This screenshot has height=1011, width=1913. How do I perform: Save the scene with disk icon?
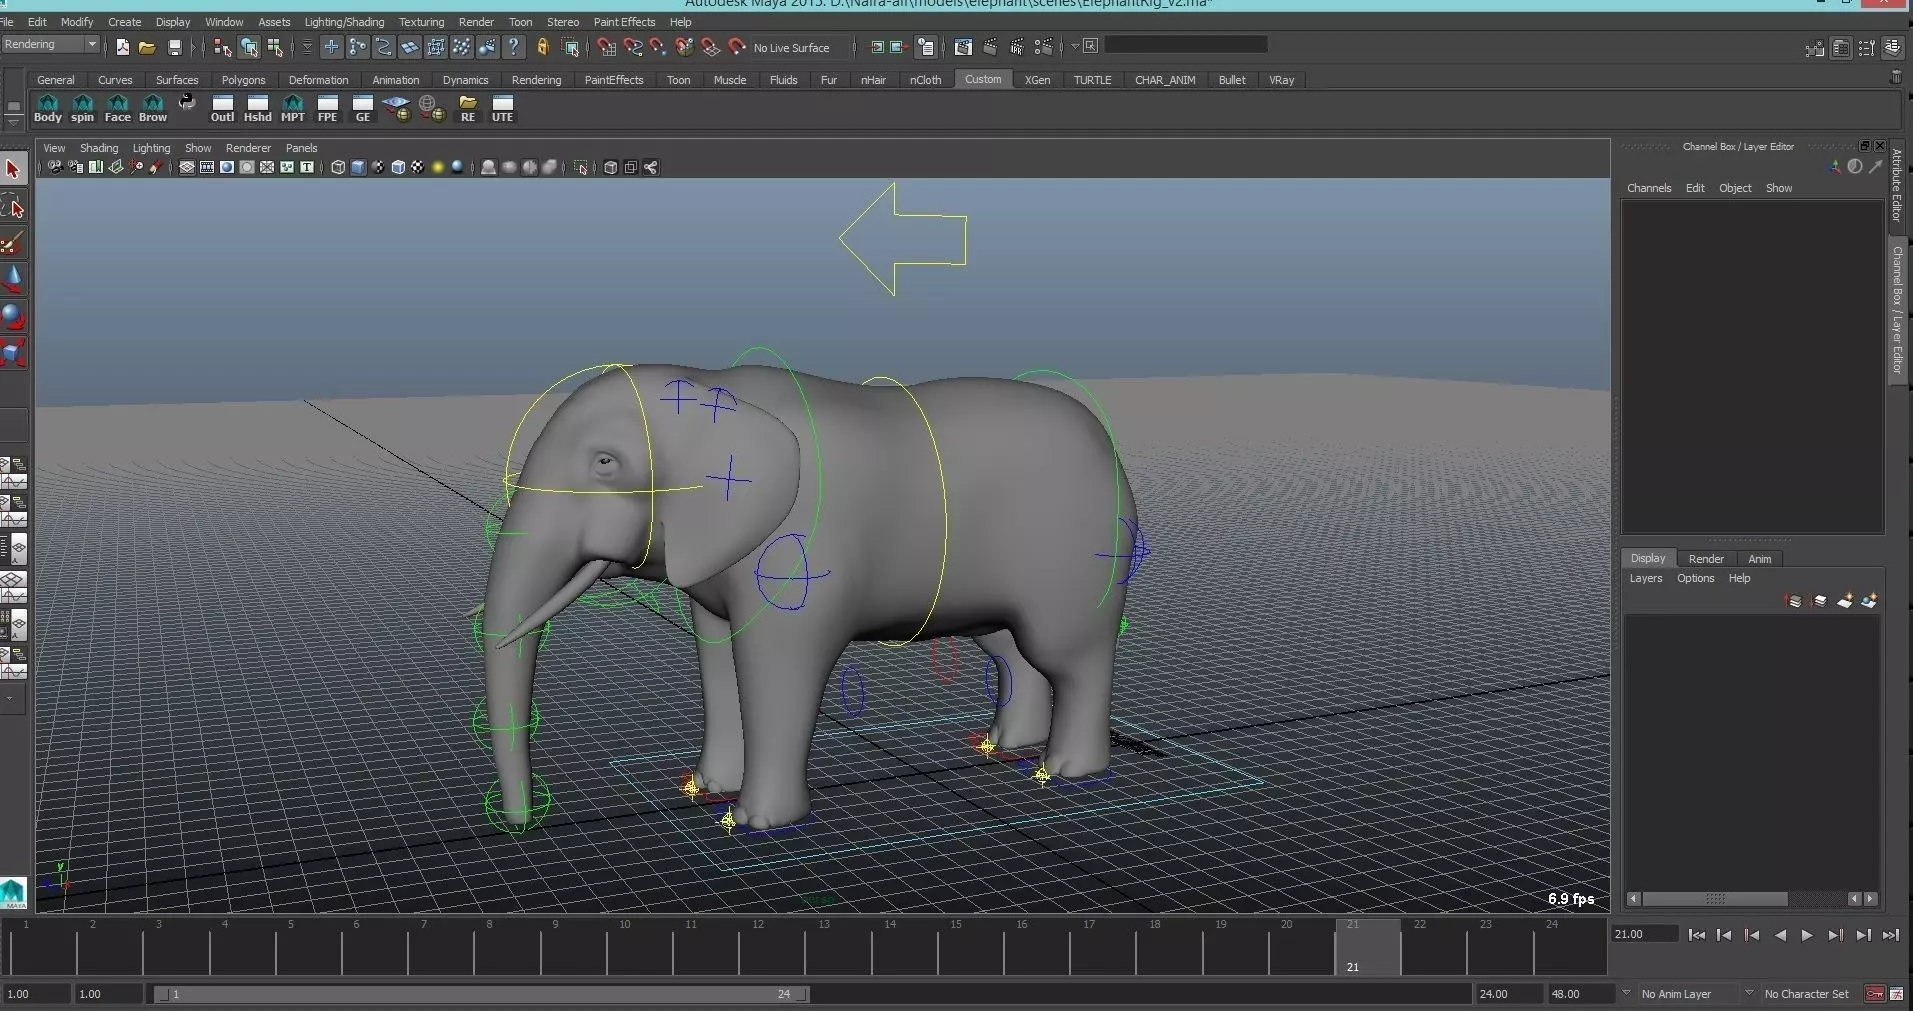(175, 47)
